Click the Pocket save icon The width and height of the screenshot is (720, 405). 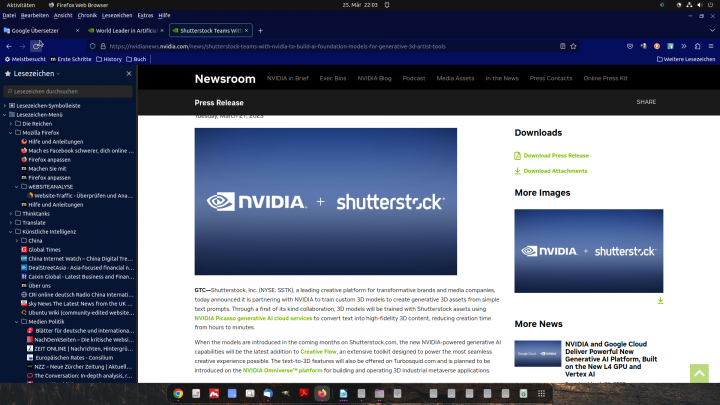[x=630, y=46]
